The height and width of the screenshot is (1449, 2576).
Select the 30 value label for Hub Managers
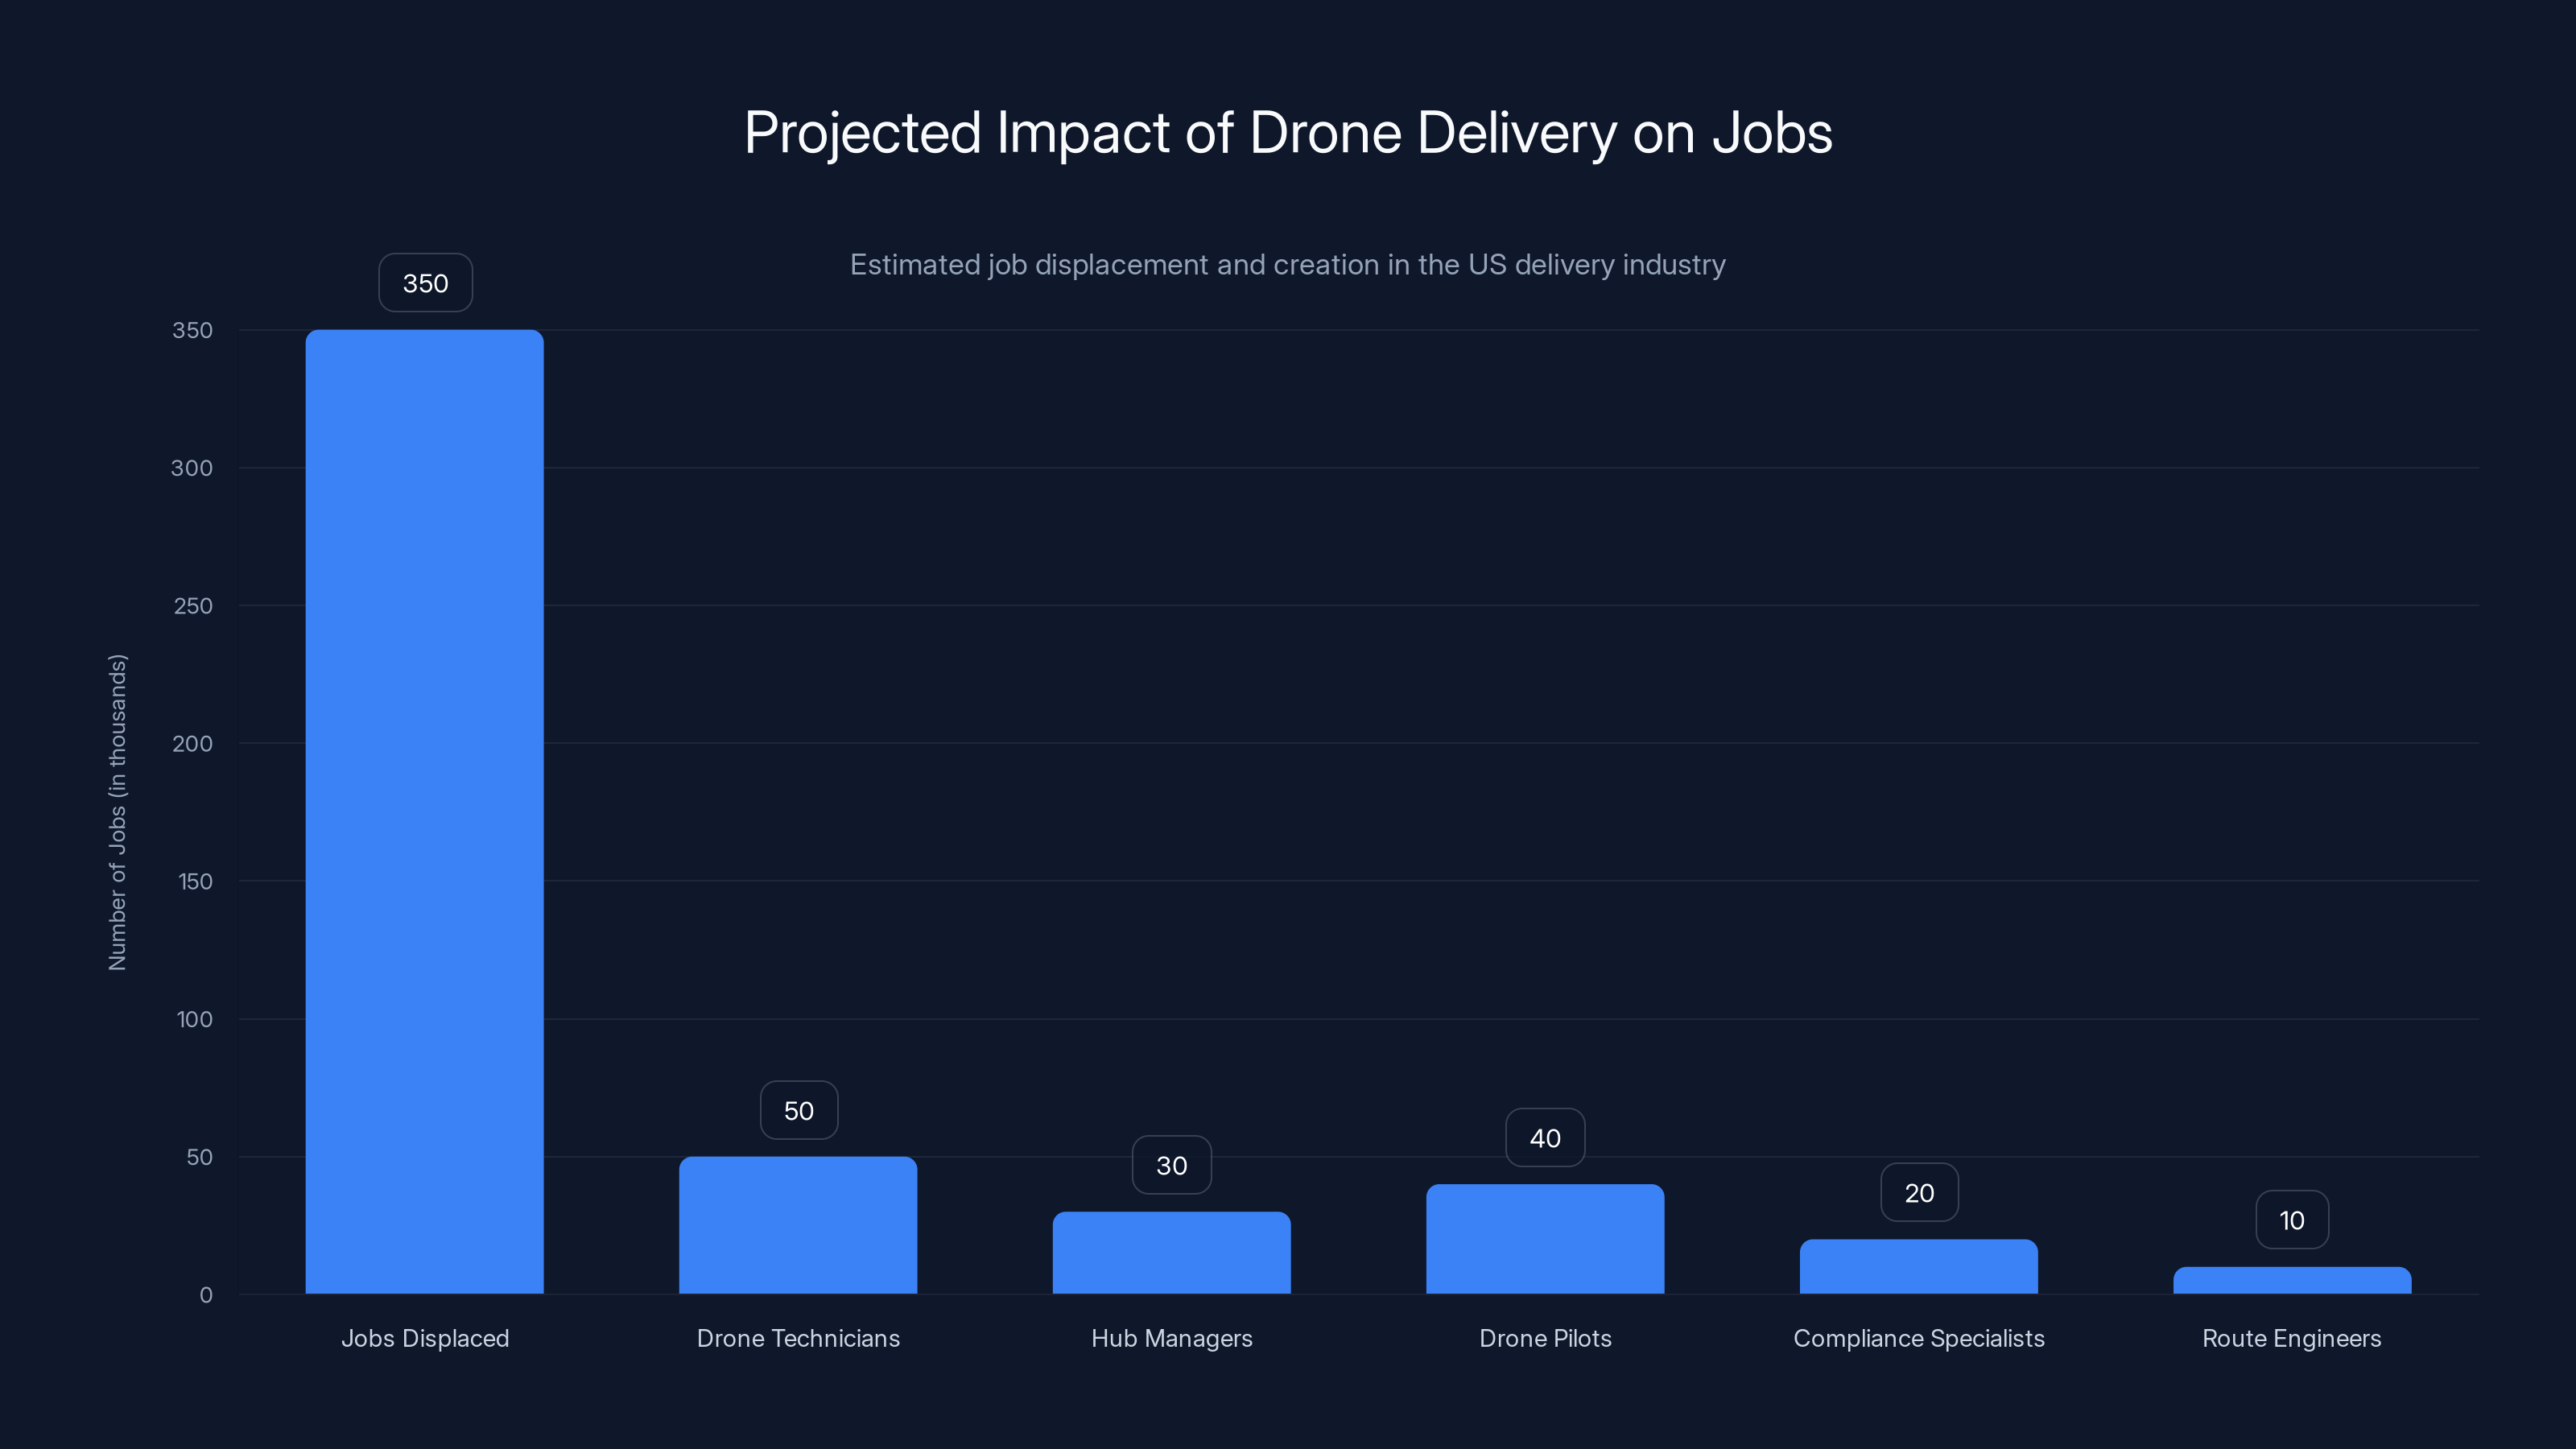click(x=1171, y=1165)
